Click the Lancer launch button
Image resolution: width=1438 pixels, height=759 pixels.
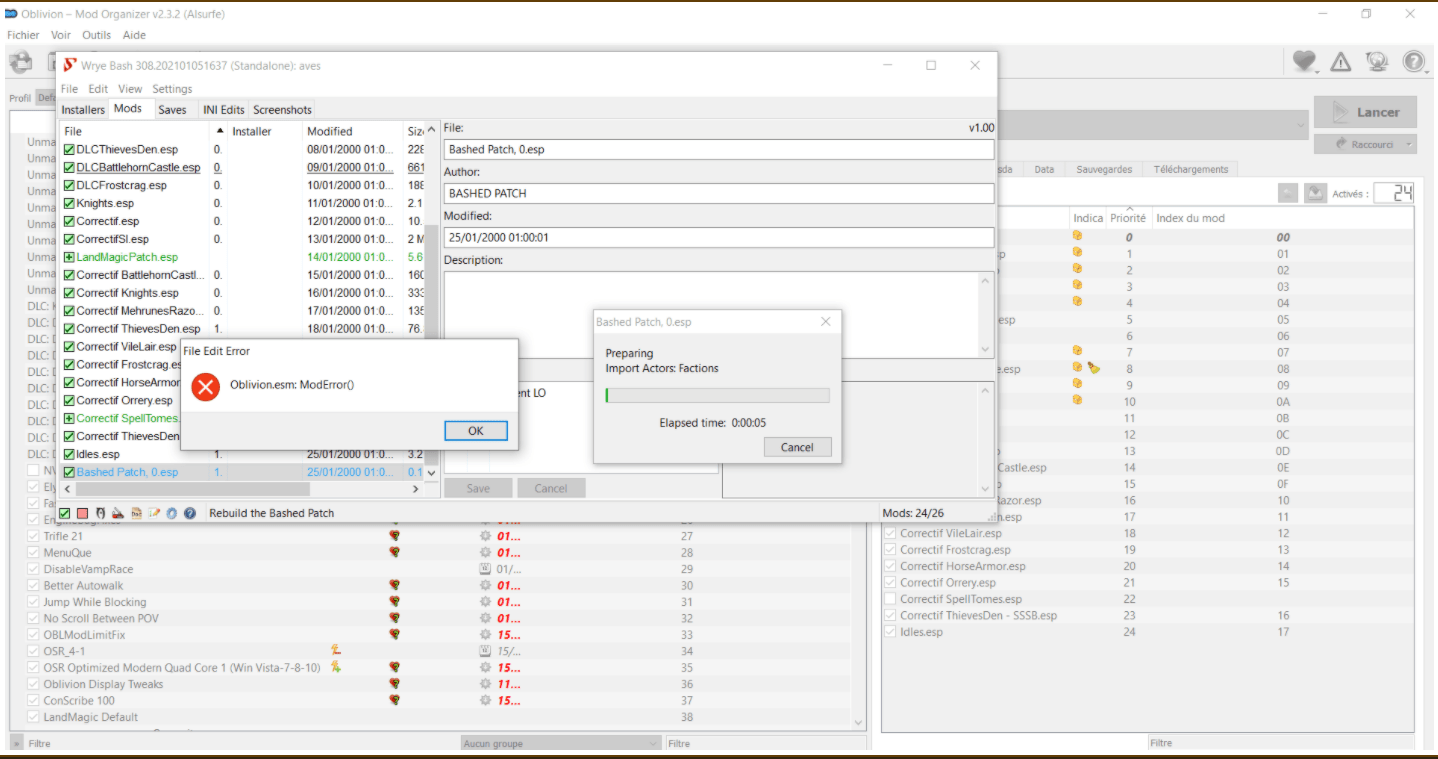click(x=1364, y=113)
